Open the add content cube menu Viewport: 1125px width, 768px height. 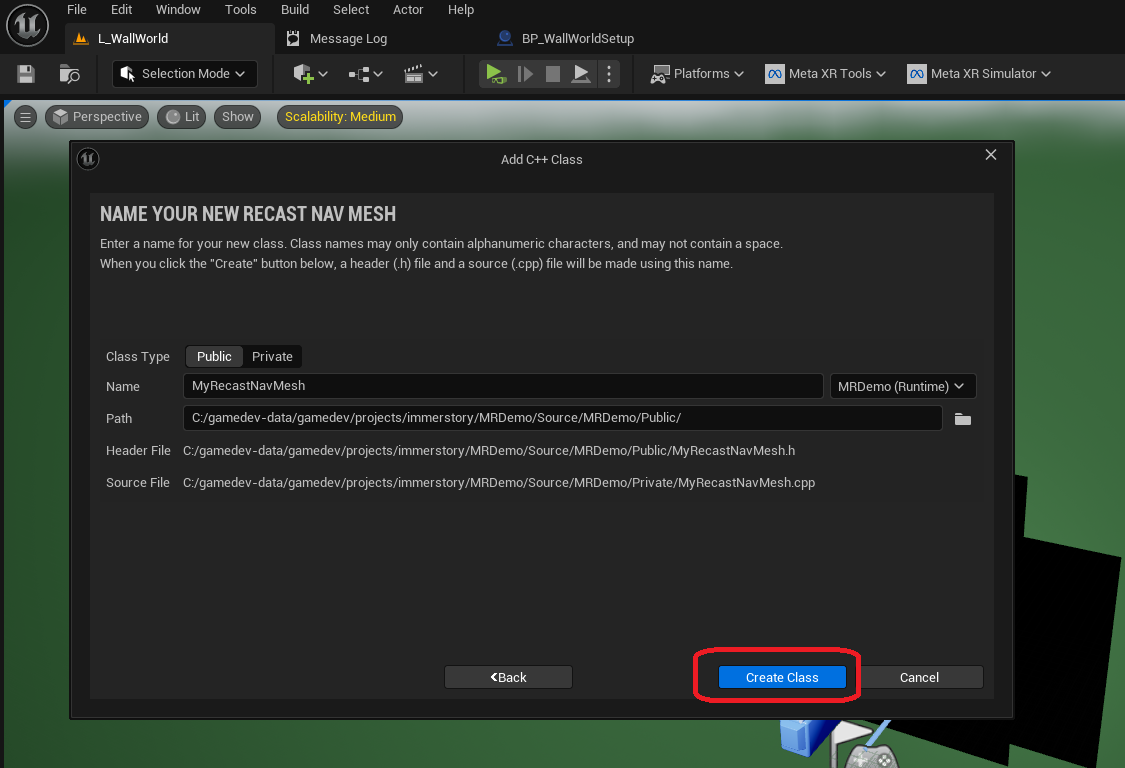click(310, 74)
